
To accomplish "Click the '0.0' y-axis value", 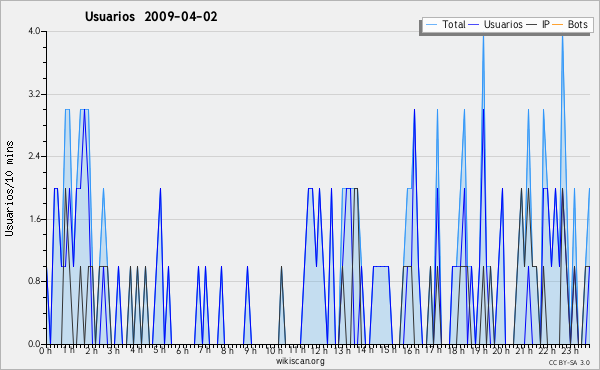I will (x=34, y=344).
